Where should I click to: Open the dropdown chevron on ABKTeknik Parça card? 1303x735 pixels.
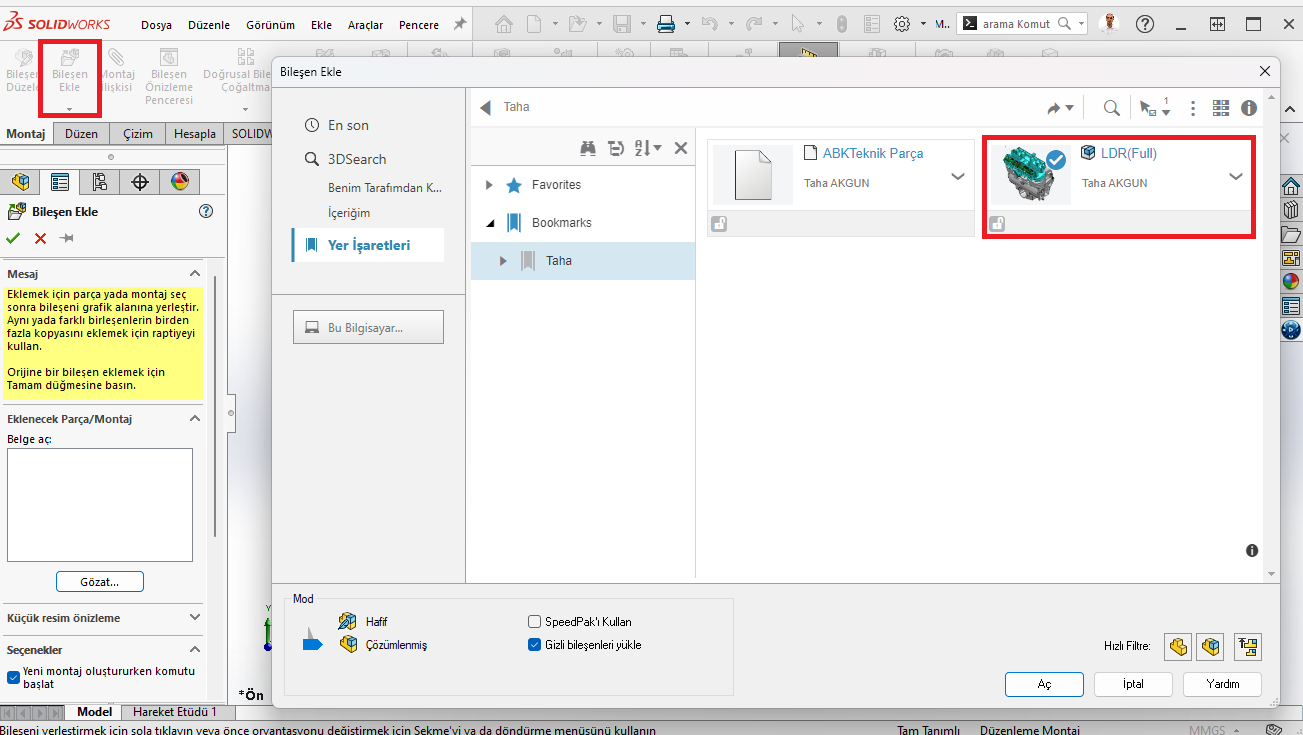(957, 177)
